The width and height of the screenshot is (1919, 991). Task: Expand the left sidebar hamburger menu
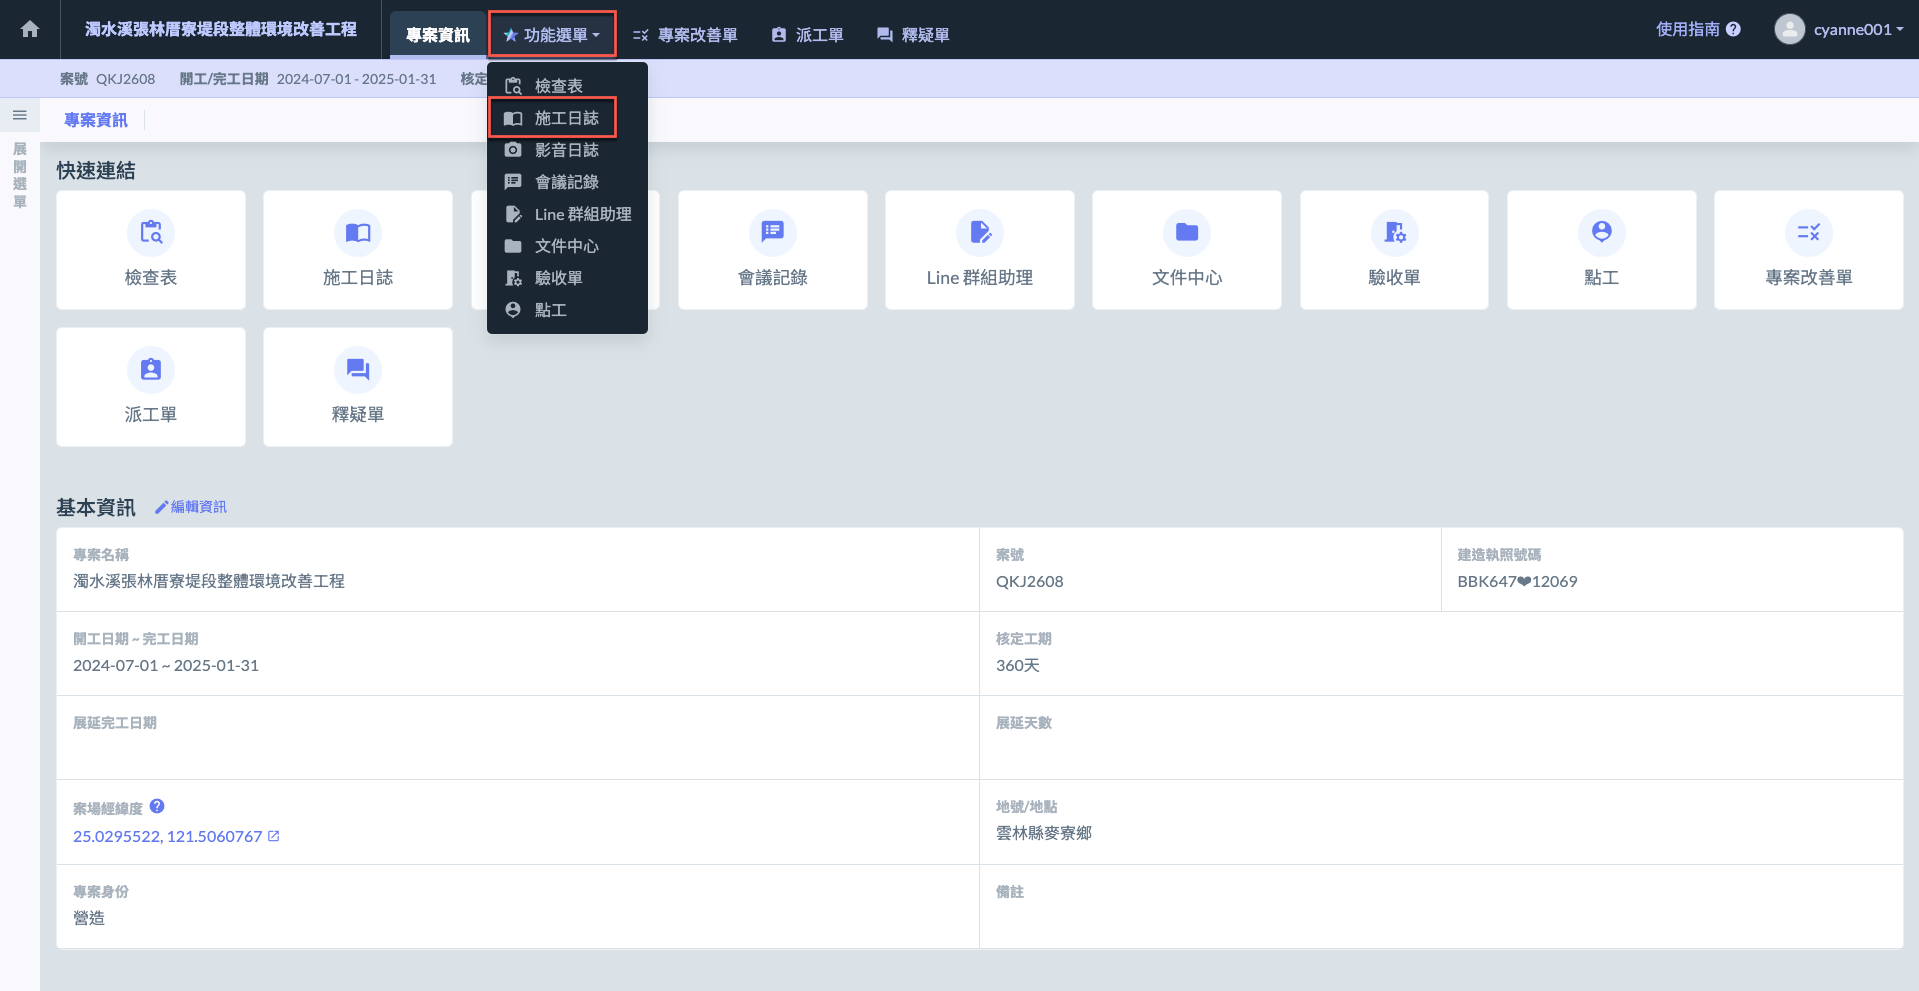[19, 115]
